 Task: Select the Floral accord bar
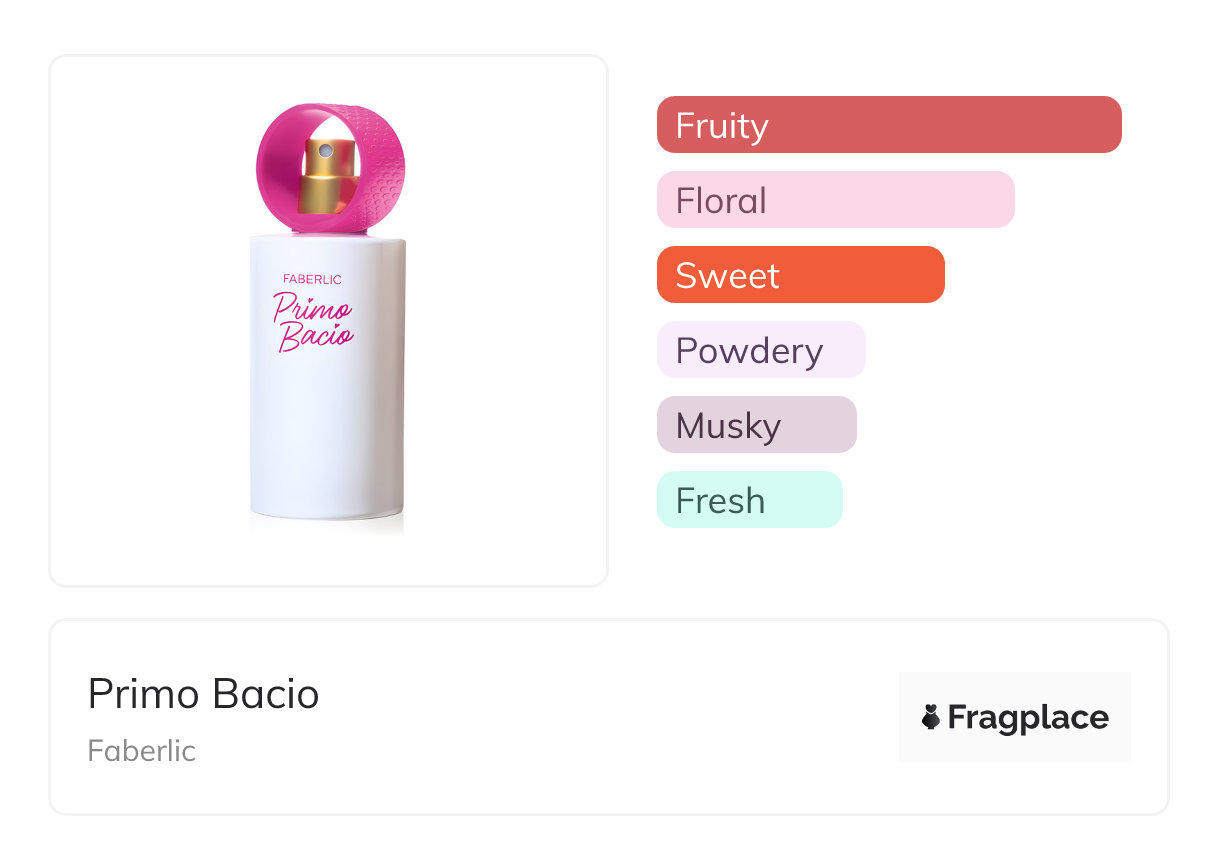click(x=835, y=200)
